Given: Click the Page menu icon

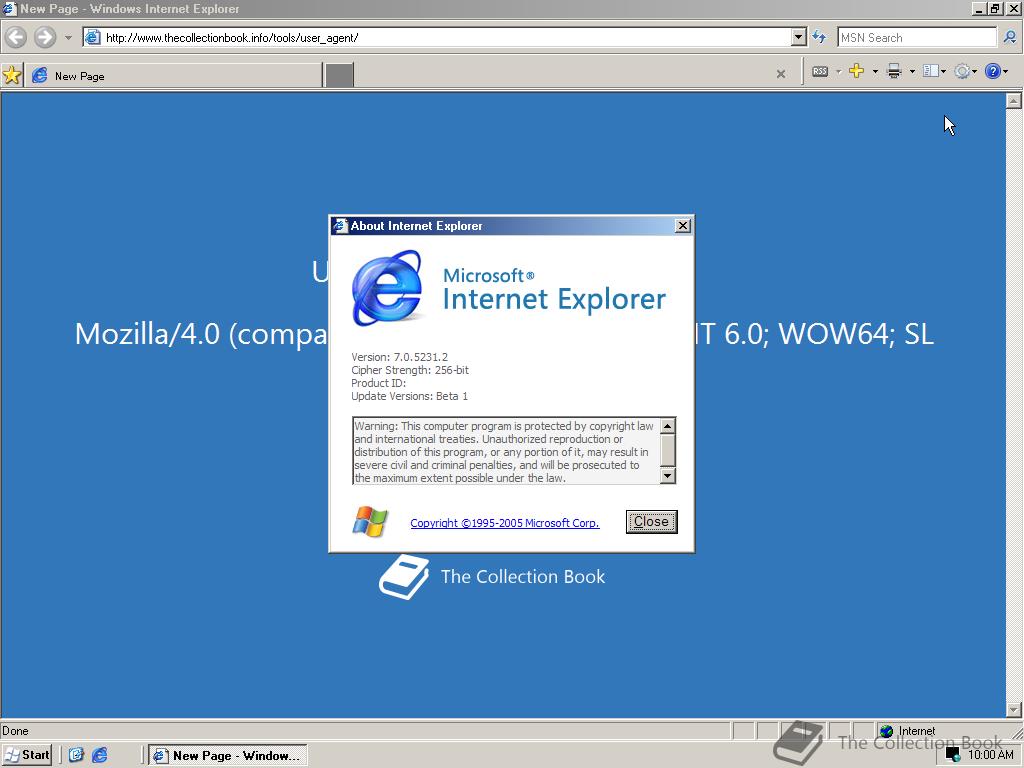Looking at the screenshot, I should click(x=931, y=71).
